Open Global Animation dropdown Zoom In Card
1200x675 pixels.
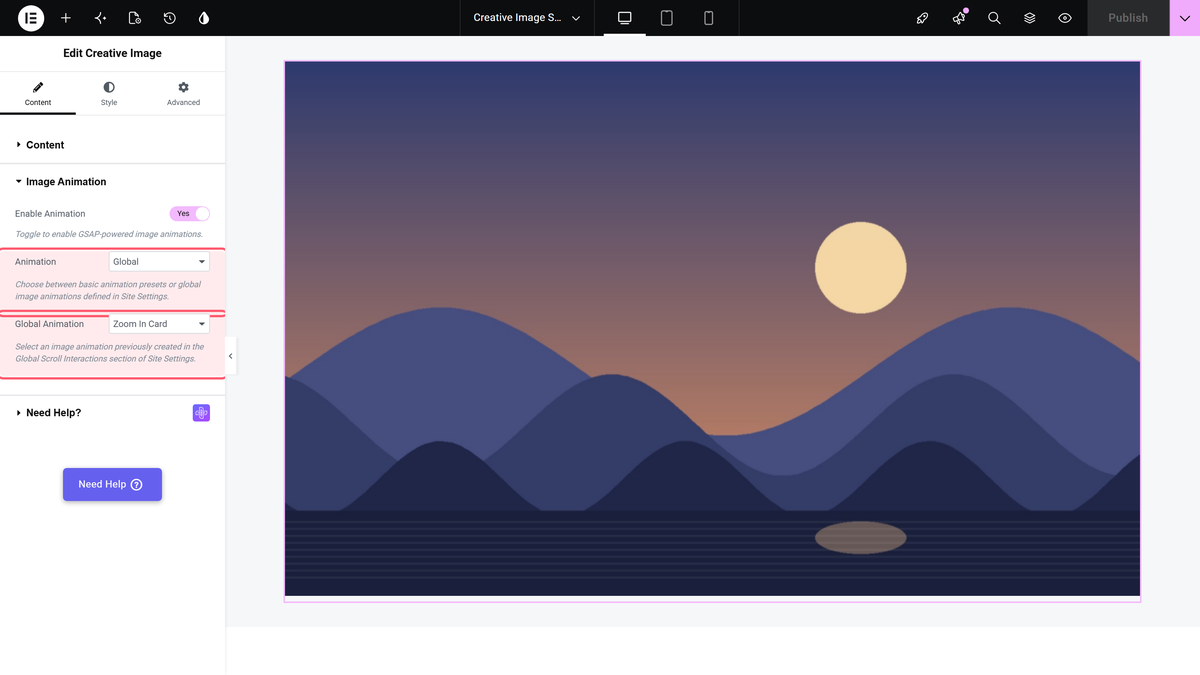pyautogui.click(x=159, y=324)
